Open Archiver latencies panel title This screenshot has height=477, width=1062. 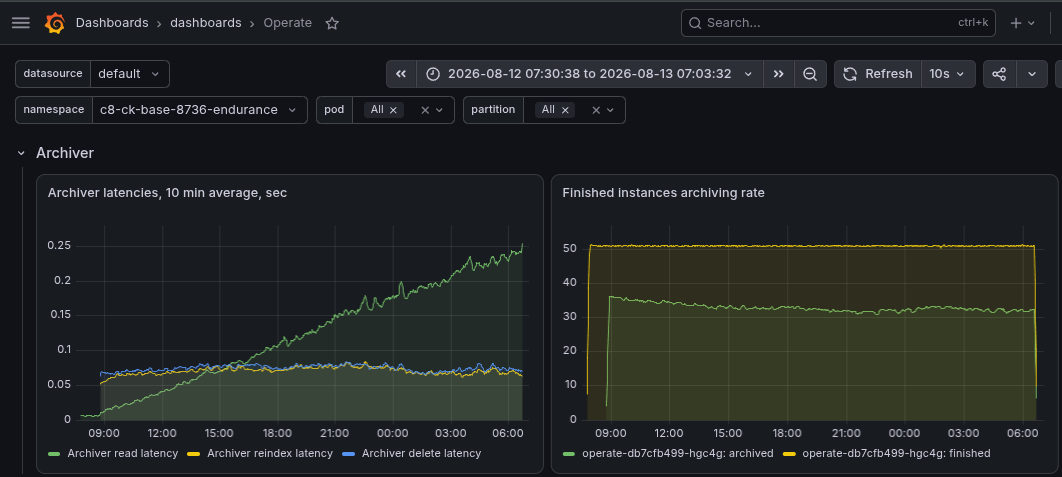[x=167, y=193]
